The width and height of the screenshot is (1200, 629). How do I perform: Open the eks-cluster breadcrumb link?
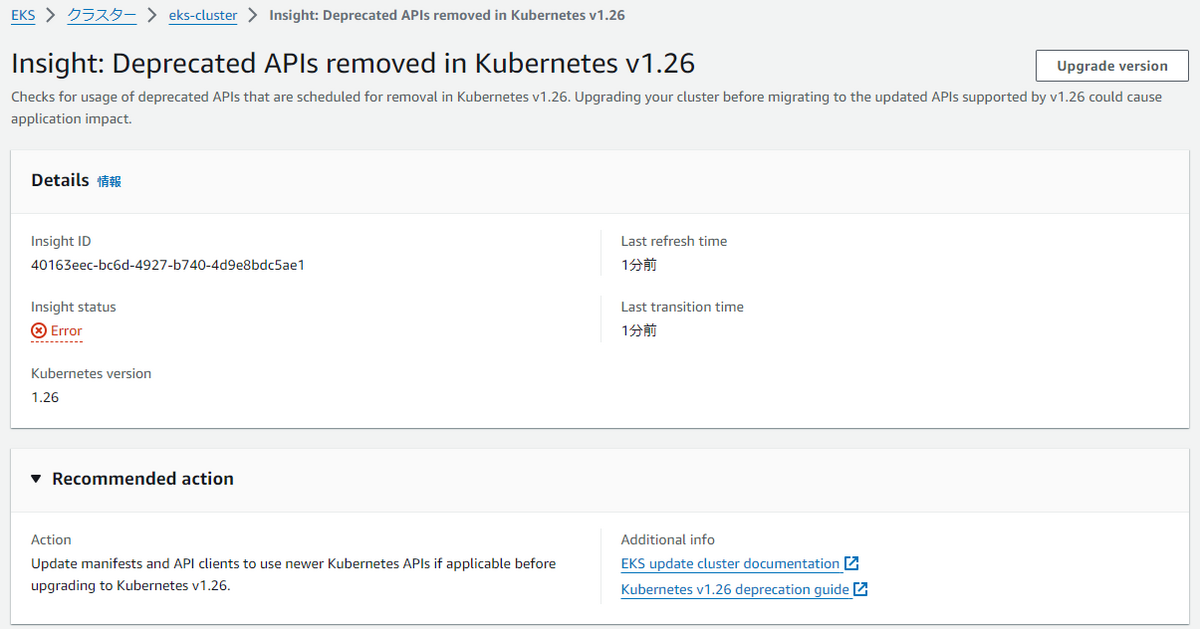point(203,16)
